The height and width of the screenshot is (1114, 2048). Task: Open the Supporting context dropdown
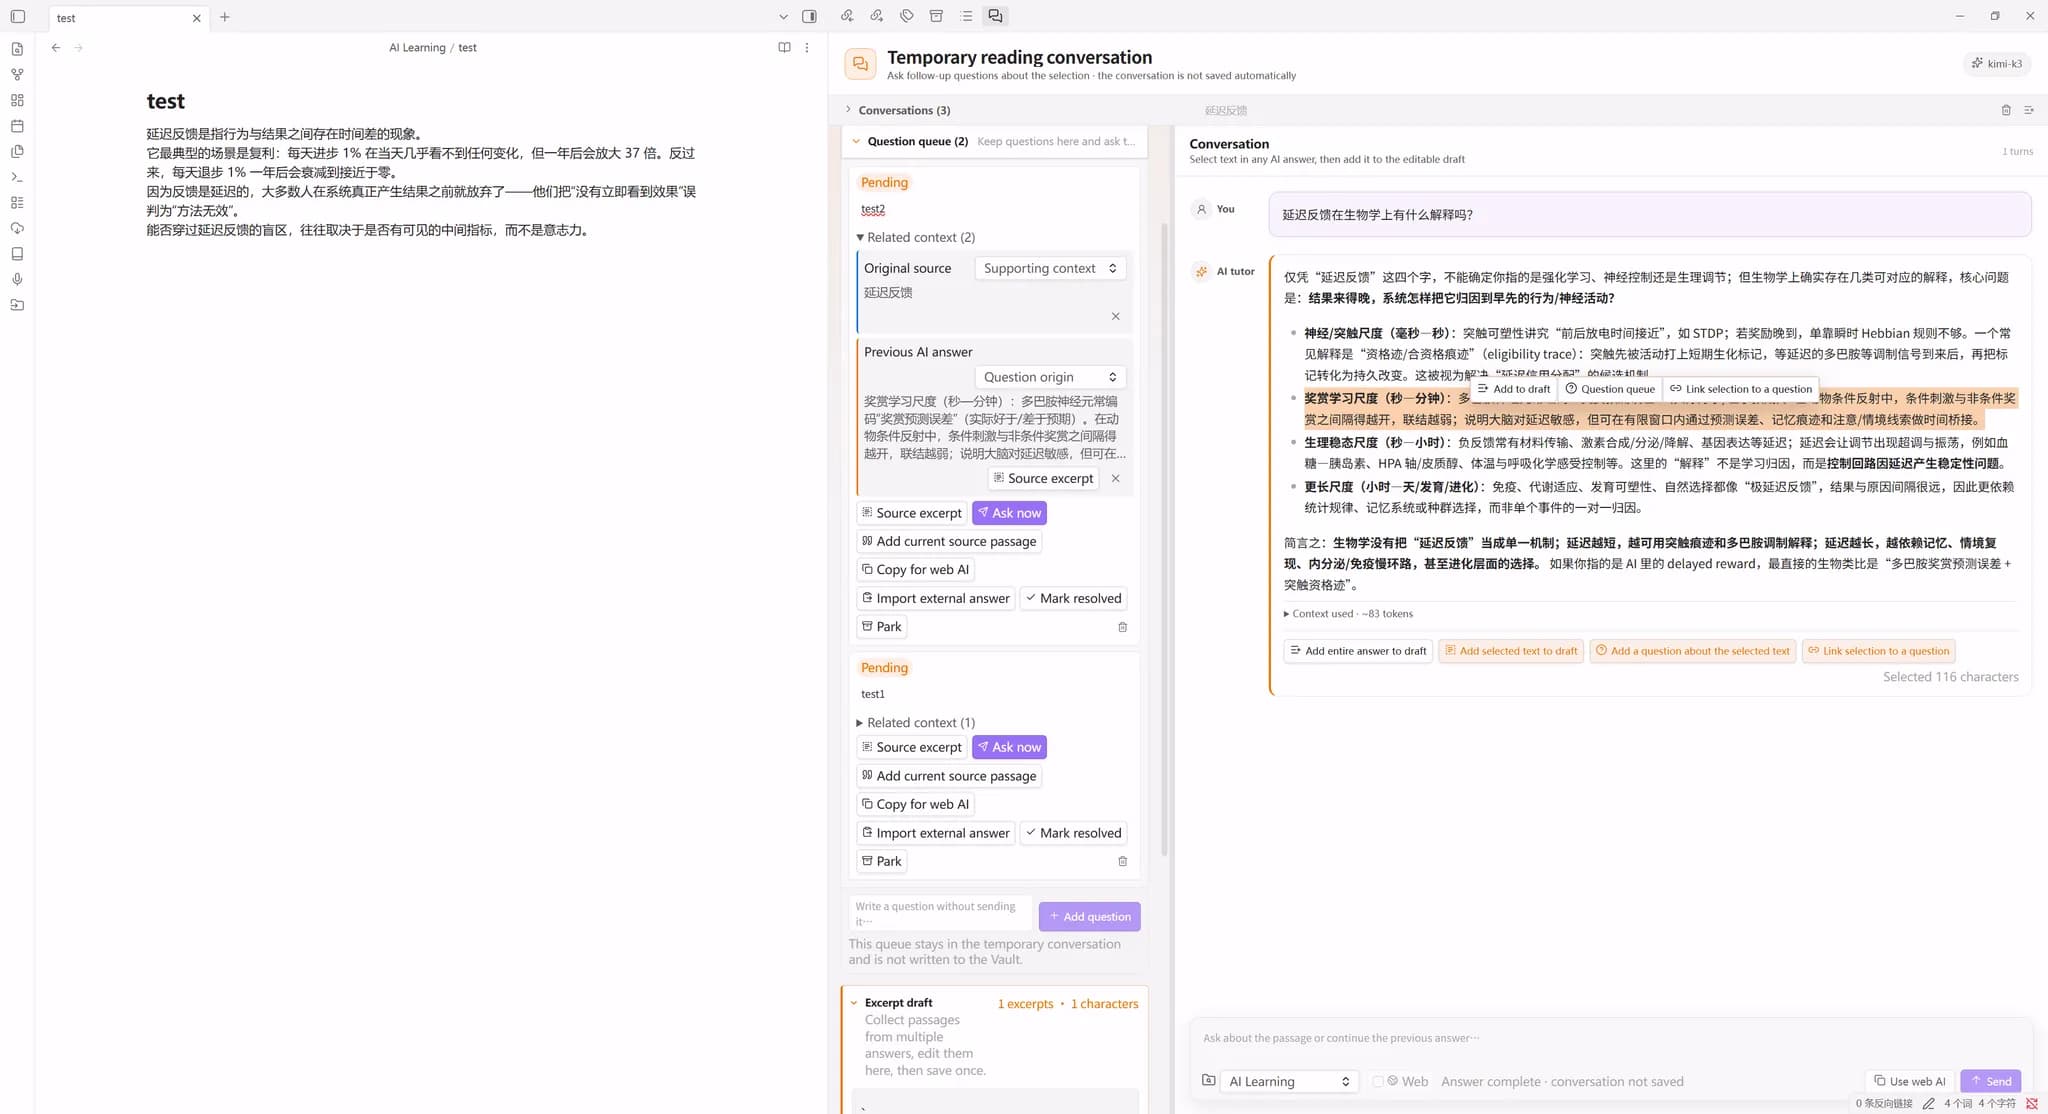[1050, 268]
